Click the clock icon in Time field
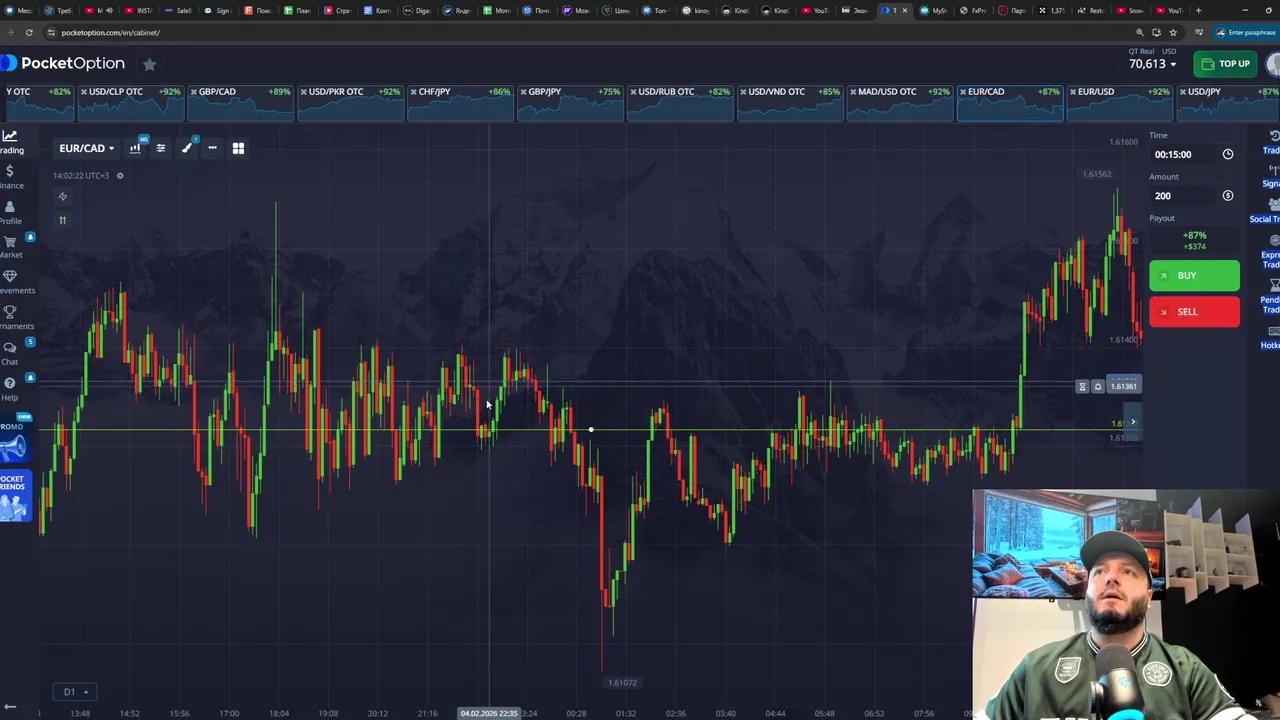This screenshot has height=720, width=1280. point(1227,154)
